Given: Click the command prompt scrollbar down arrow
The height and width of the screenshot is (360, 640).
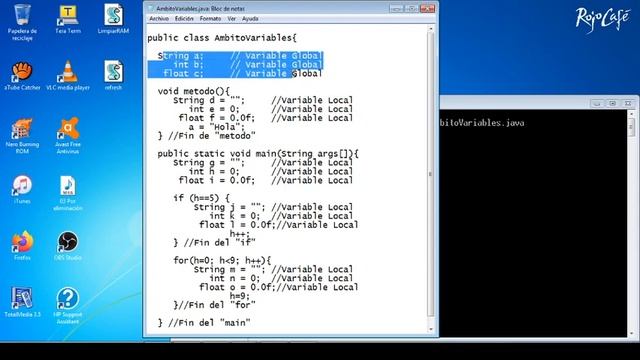Looking at the screenshot, I should [x=631, y=333].
